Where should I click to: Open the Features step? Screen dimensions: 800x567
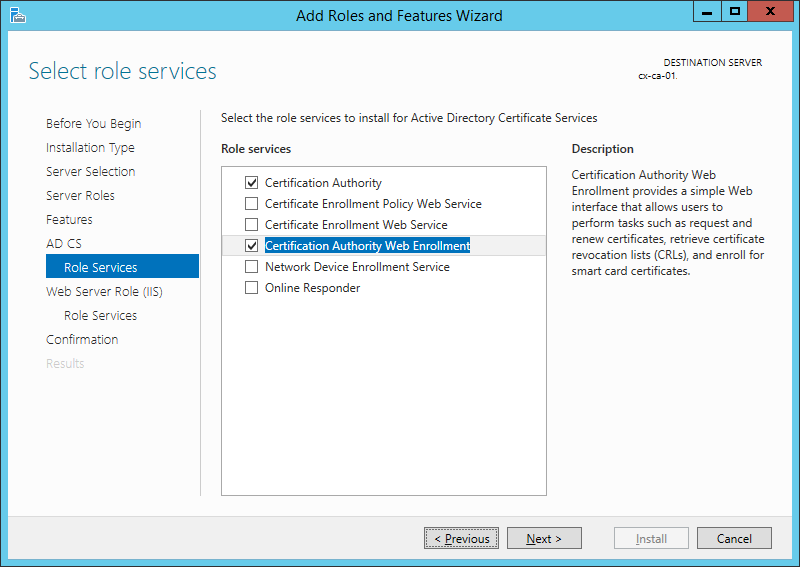[69, 220]
